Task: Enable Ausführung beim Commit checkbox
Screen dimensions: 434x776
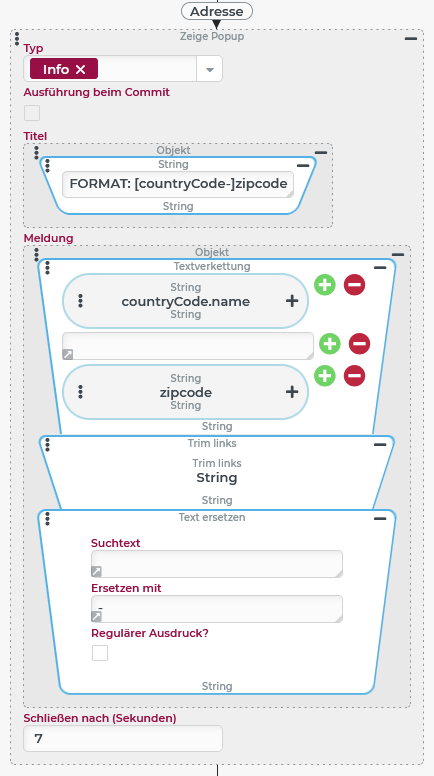Action: 32,113
